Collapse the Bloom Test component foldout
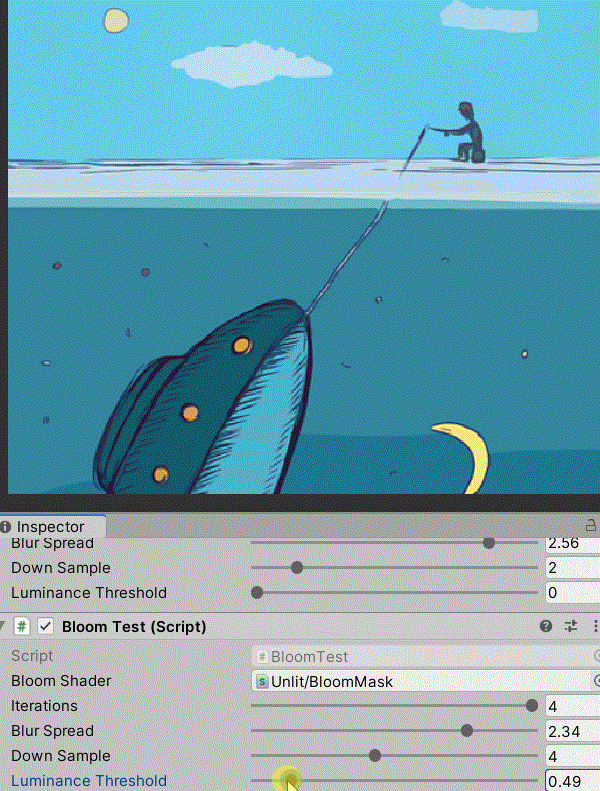Viewport: 600px width, 791px height. [x=3, y=627]
